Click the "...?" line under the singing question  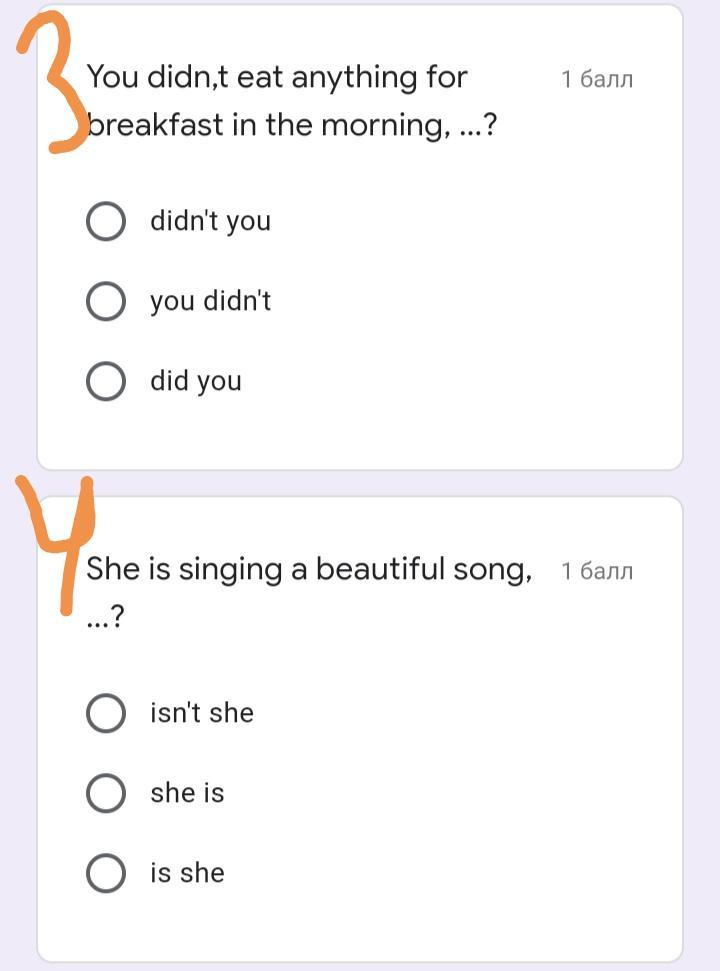[x=105, y=617]
